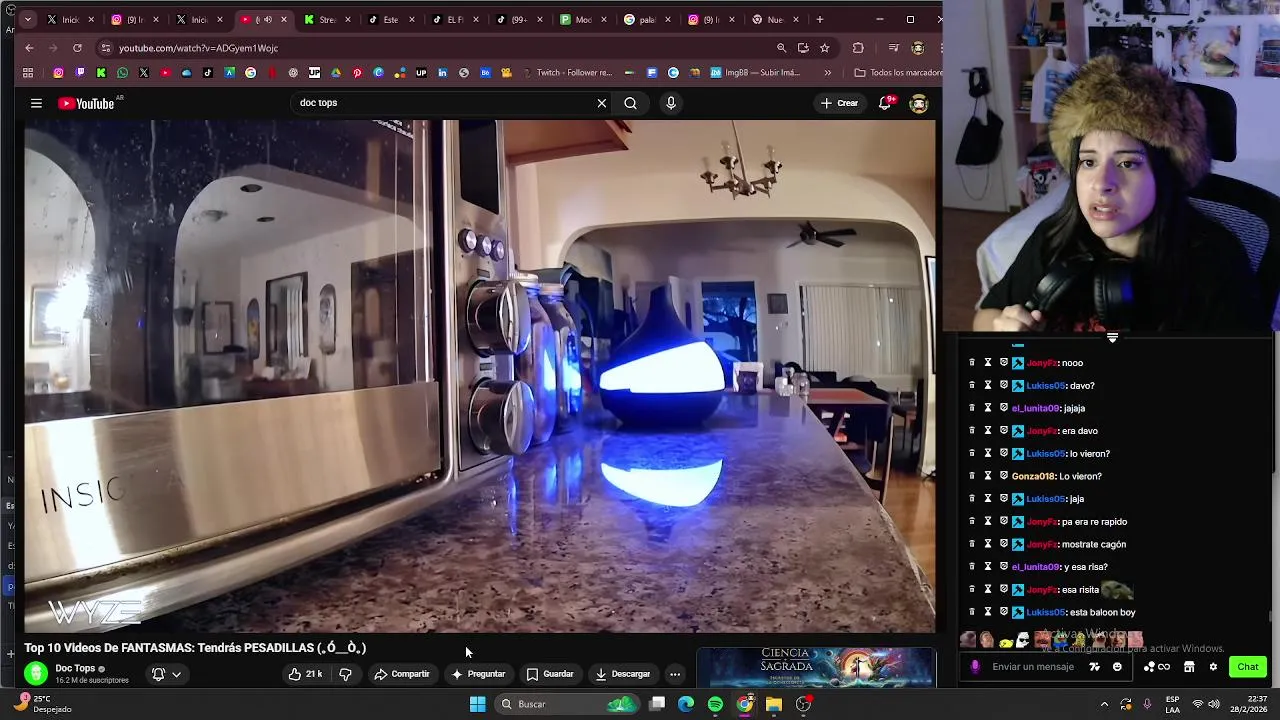Screen dimensions: 1280x720
Task: Open page zoom magnifier in address bar
Action: coord(781,47)
